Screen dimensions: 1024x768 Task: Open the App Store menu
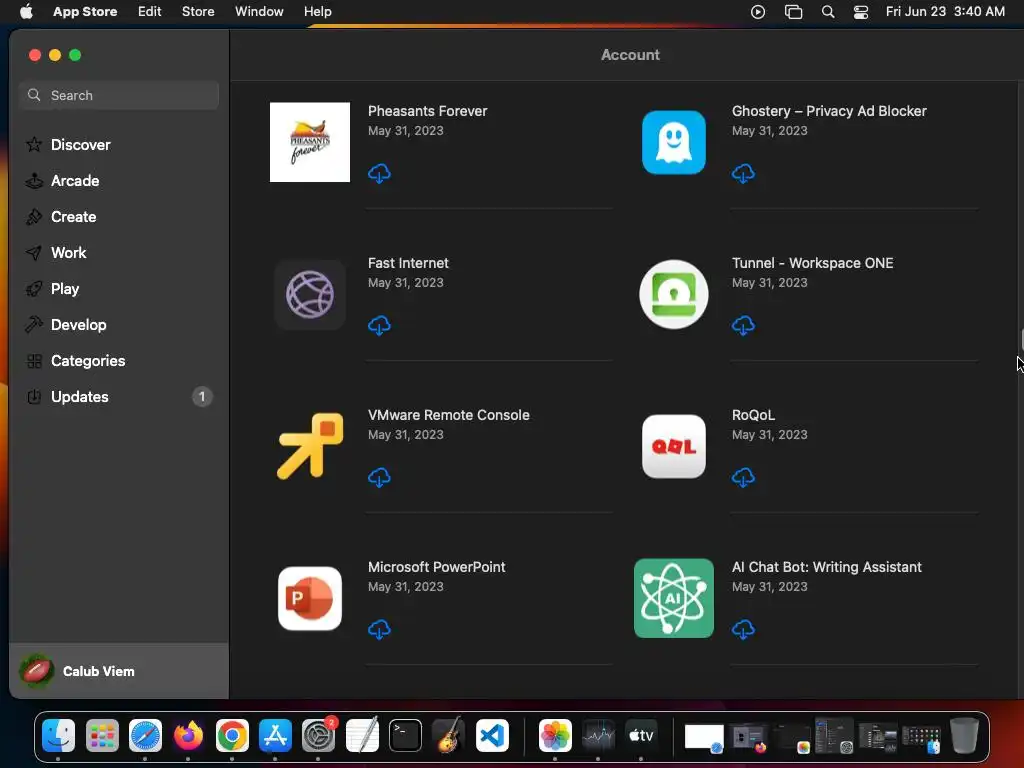pos(85,12)
